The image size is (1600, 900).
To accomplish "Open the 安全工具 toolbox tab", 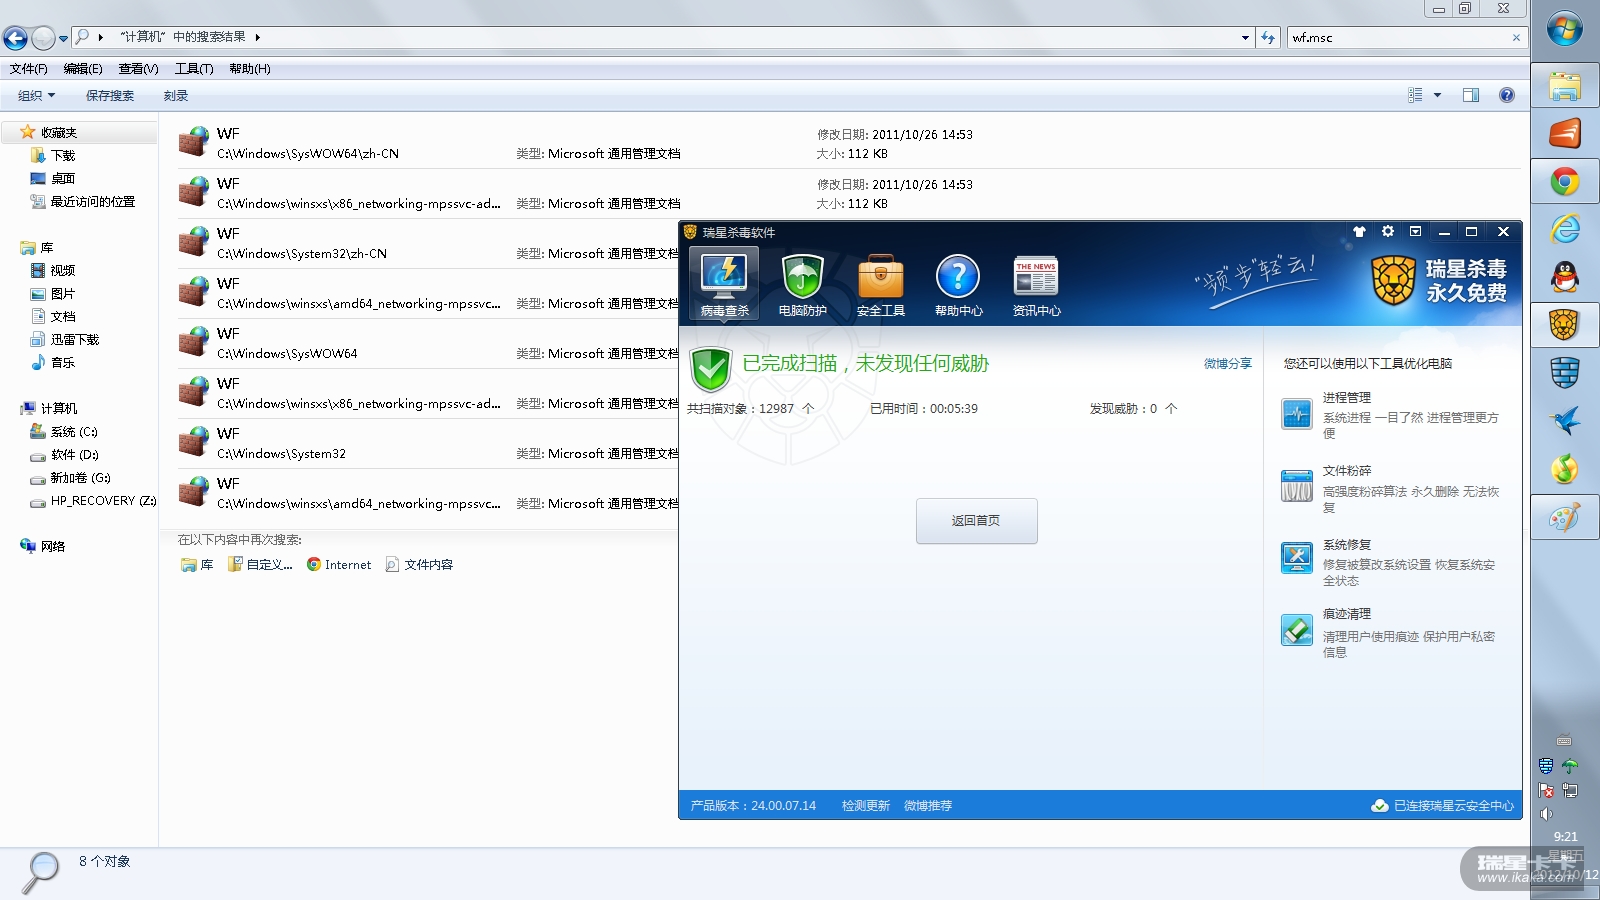I will click(x=880, y=283).
